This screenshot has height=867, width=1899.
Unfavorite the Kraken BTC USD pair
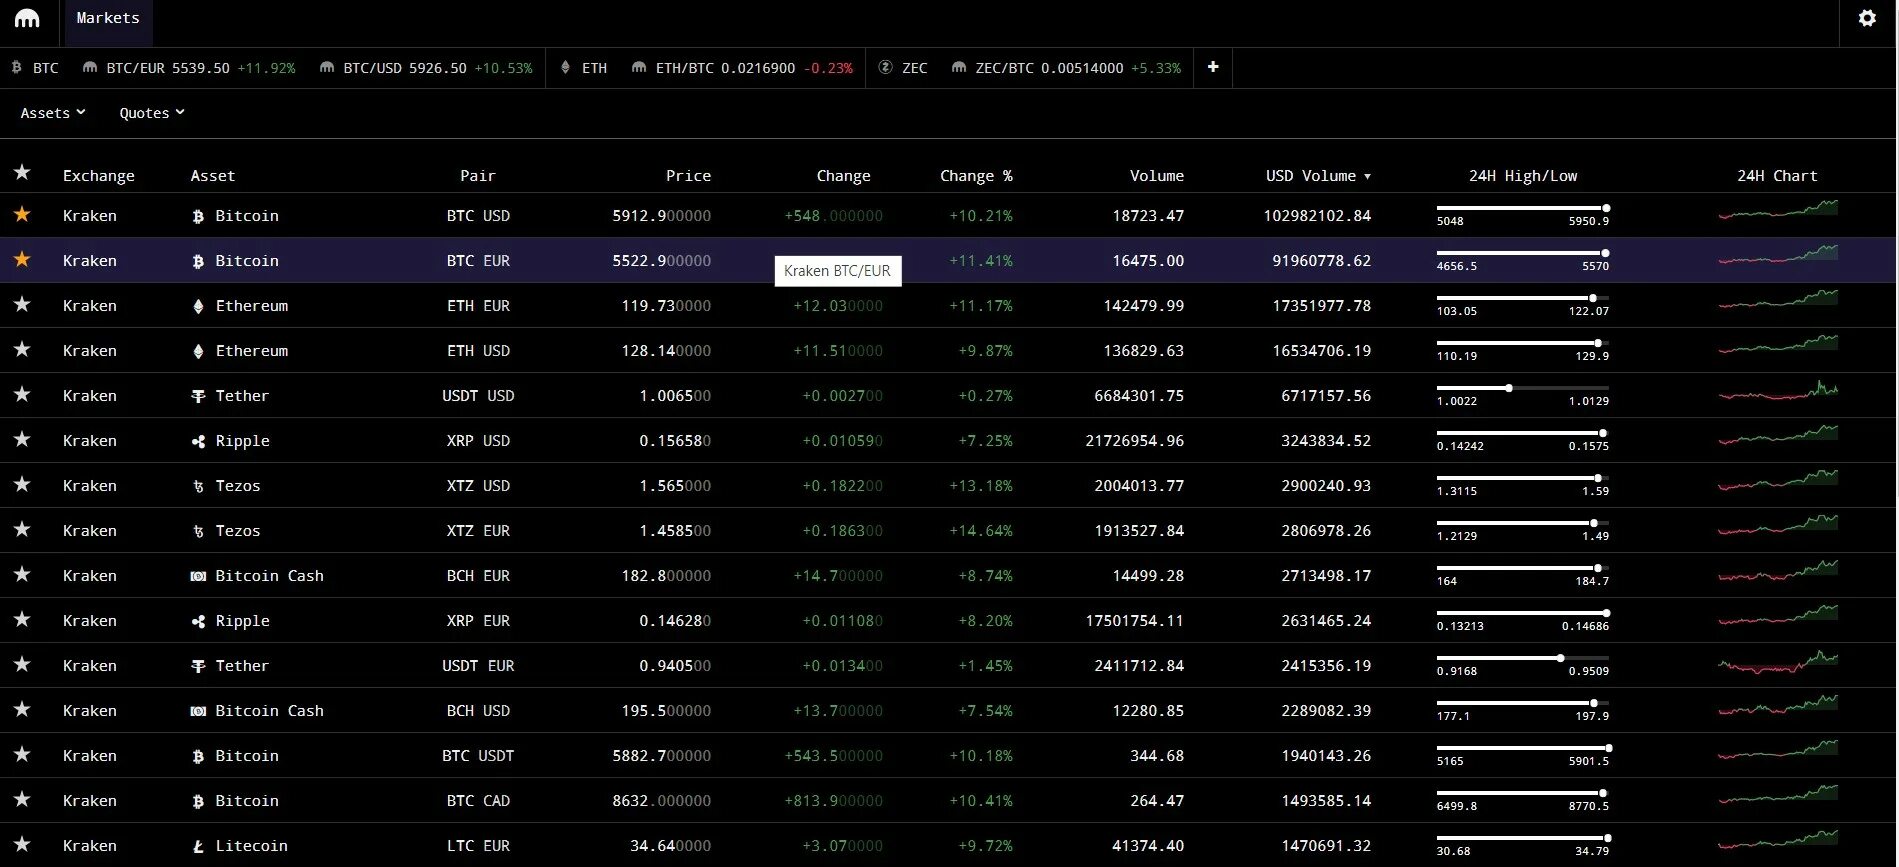coord(22,214)
